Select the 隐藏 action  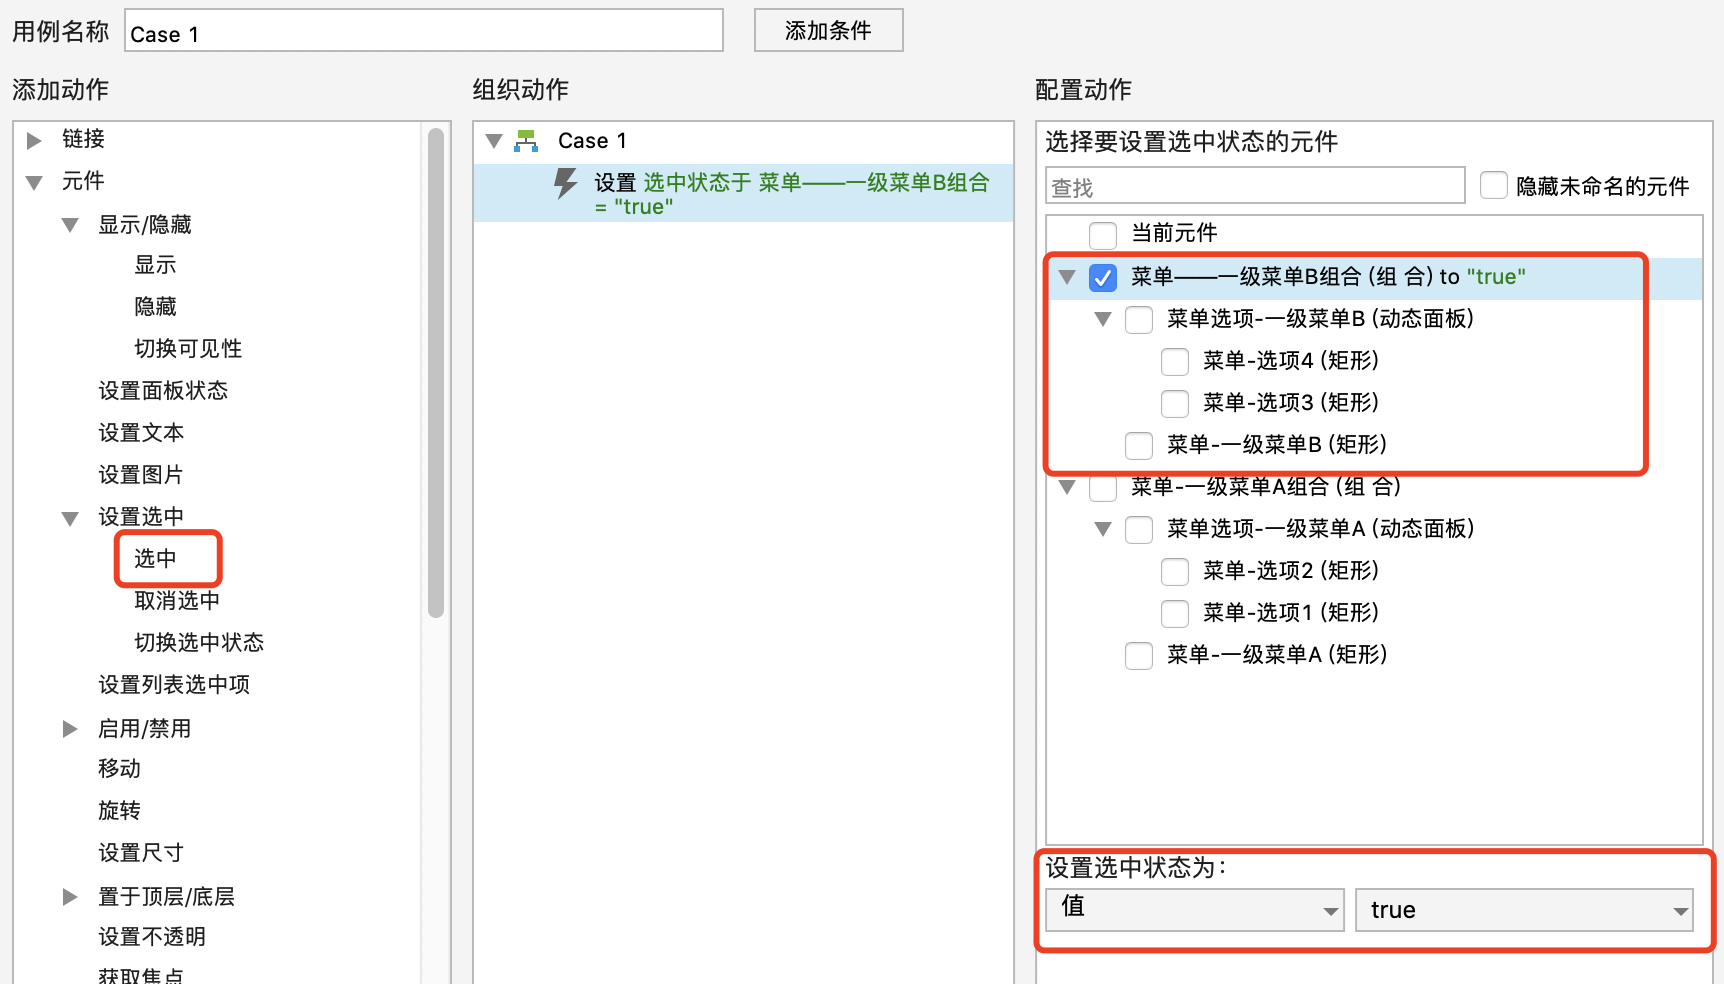tap(155, 307)
